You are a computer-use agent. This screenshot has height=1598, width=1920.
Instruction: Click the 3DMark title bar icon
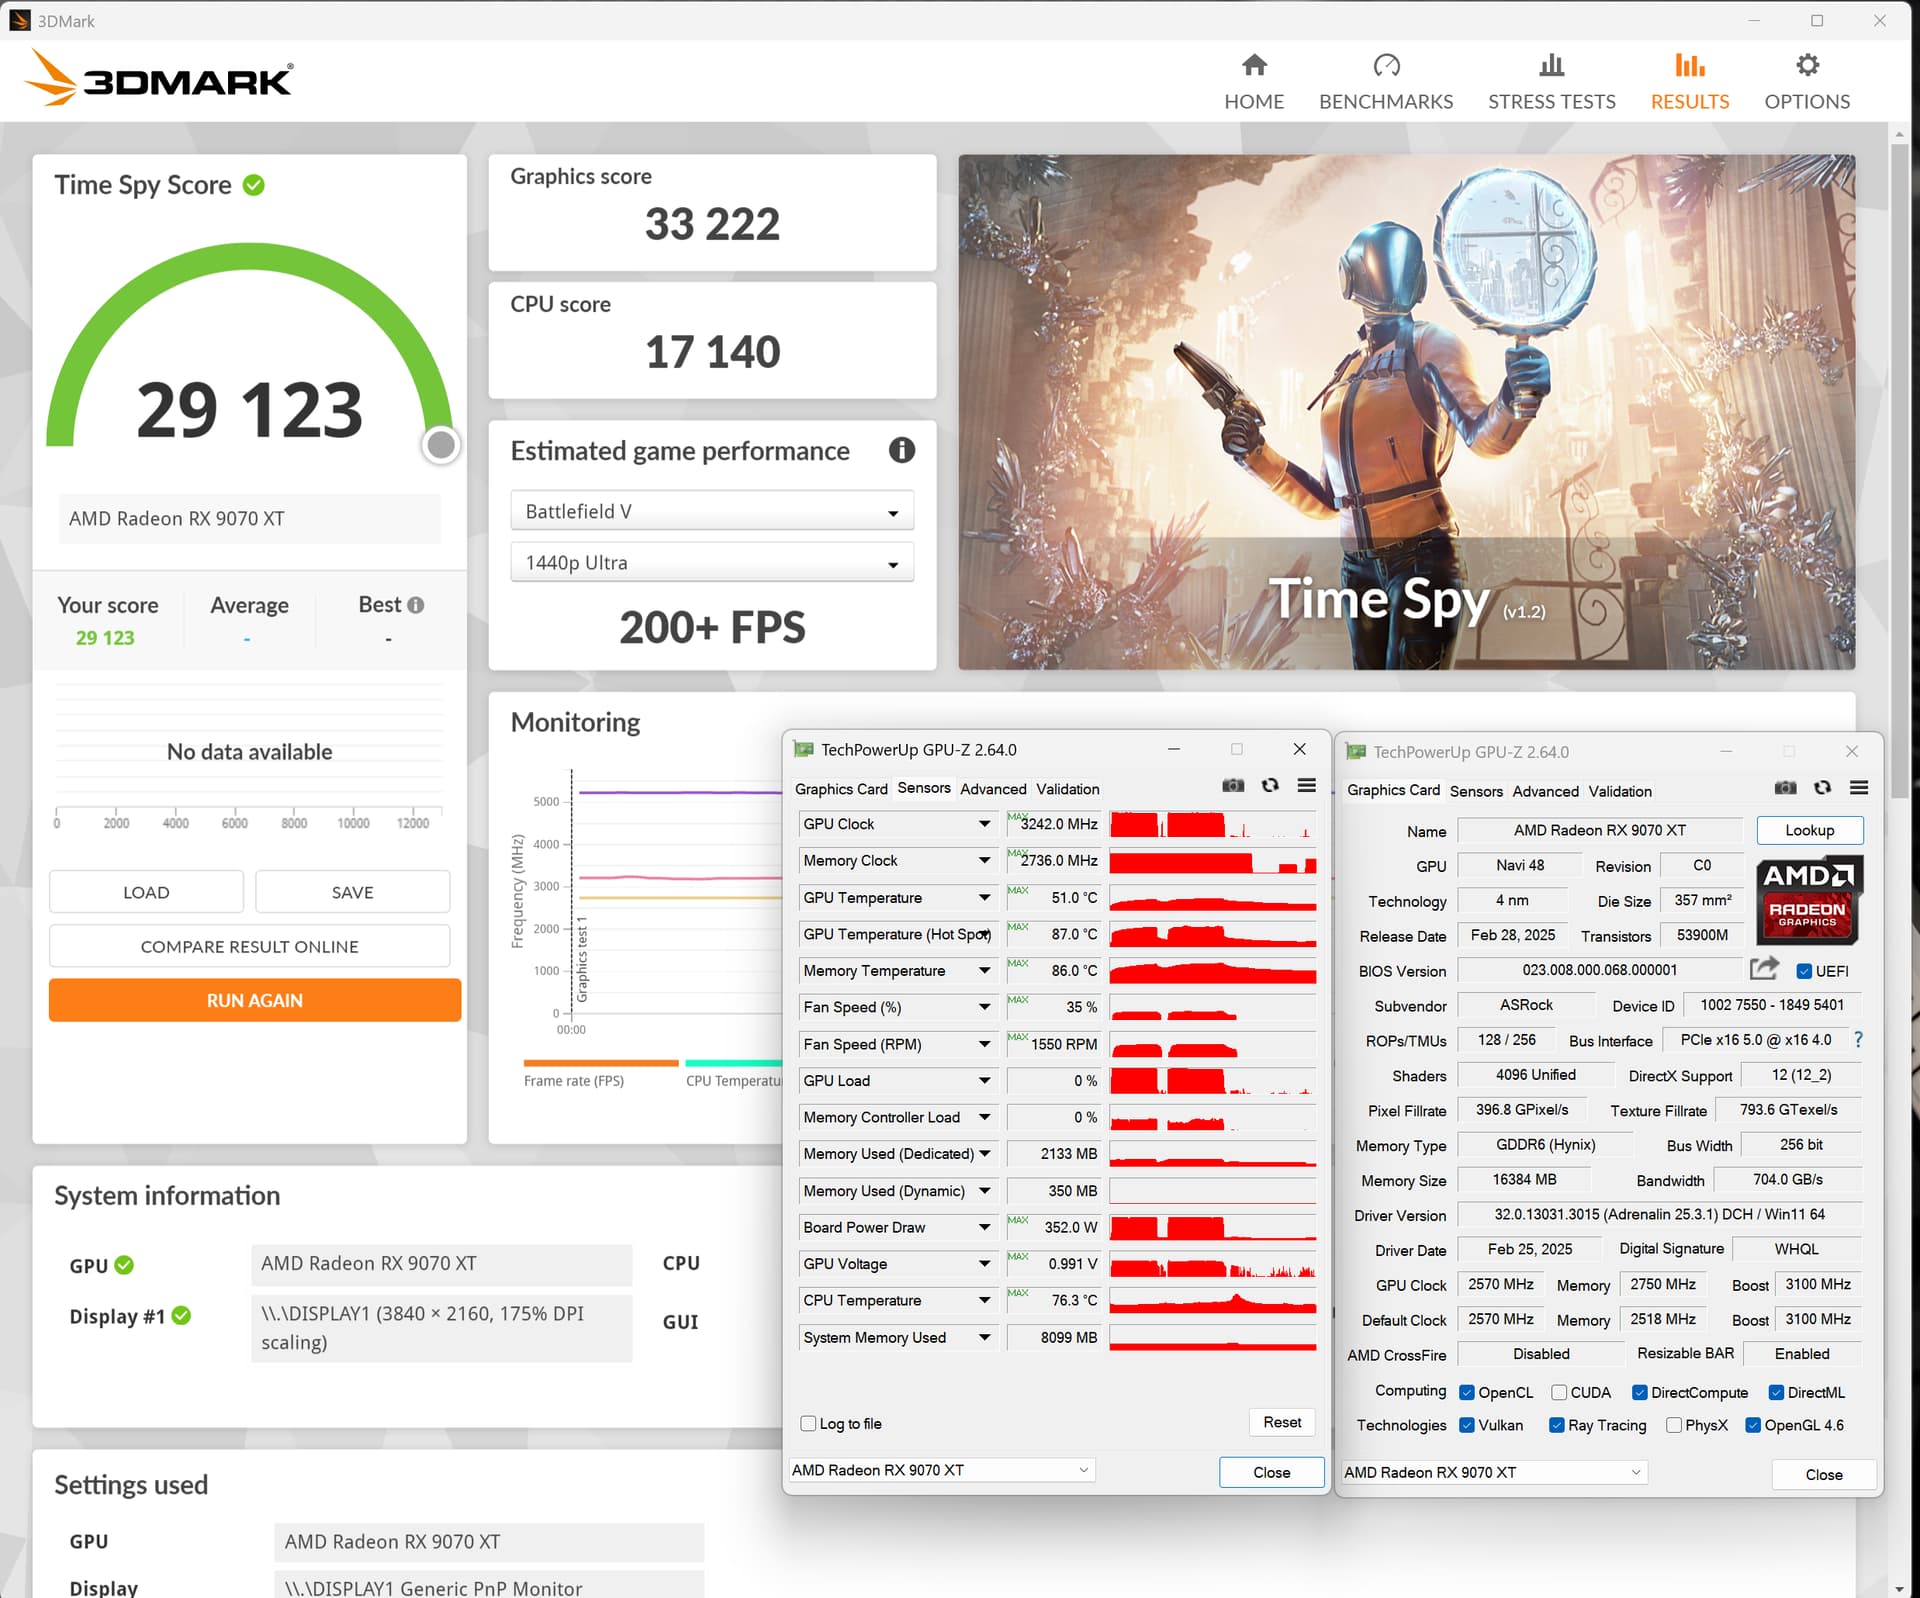click(x=20, y=20)
